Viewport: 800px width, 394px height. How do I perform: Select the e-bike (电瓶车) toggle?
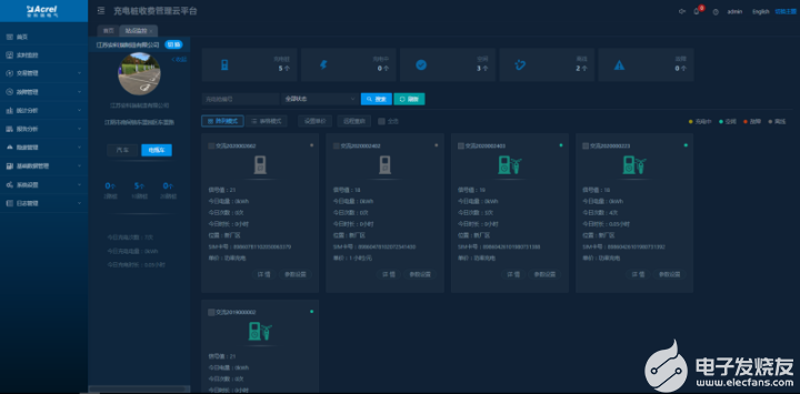(x=157, y=150)
